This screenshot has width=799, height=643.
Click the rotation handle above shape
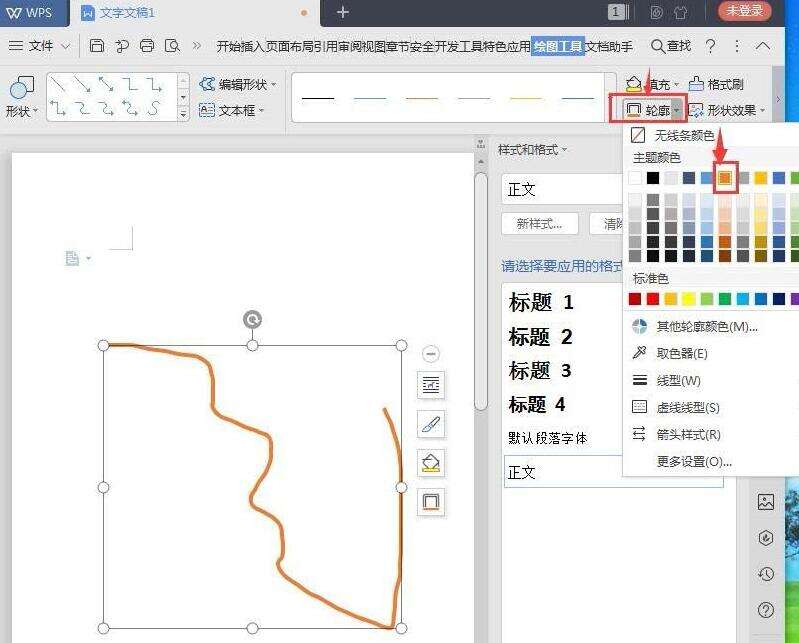point(252,319)
